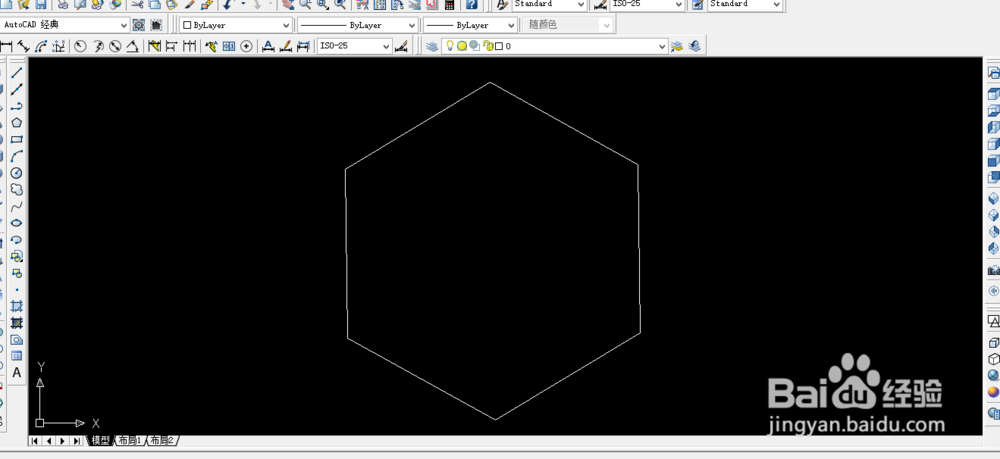Click the Make object's layer current icon
This screenshot has height=459, width=1000.
click(x=677, y=46)
